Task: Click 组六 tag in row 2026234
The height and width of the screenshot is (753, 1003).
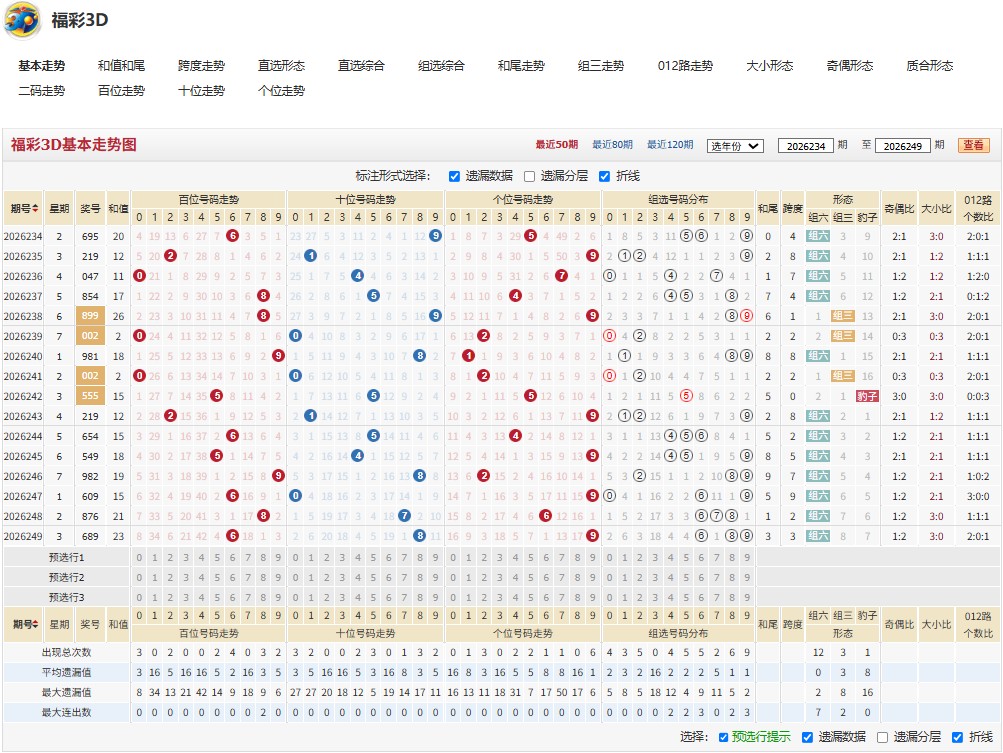Action: click(817, 236)
